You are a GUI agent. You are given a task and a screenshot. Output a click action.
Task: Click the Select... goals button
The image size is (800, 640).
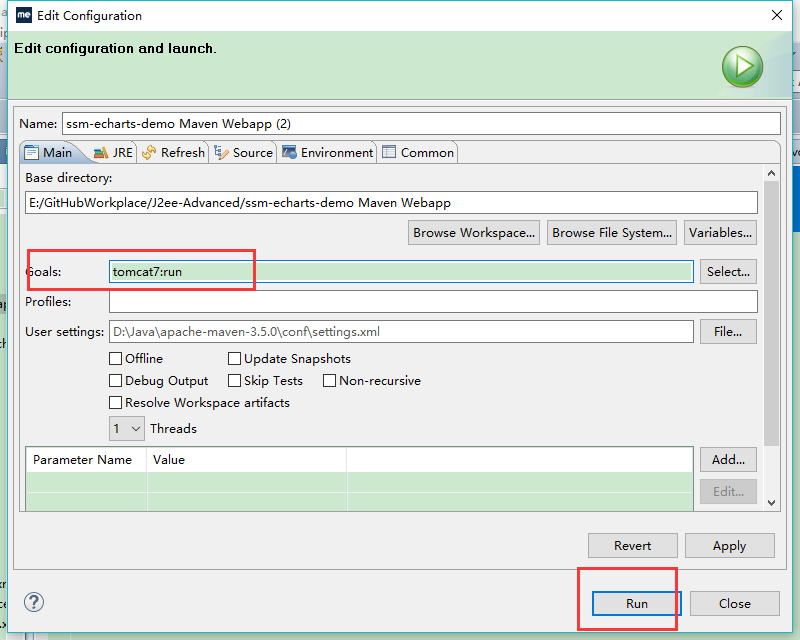pos(728,272)
